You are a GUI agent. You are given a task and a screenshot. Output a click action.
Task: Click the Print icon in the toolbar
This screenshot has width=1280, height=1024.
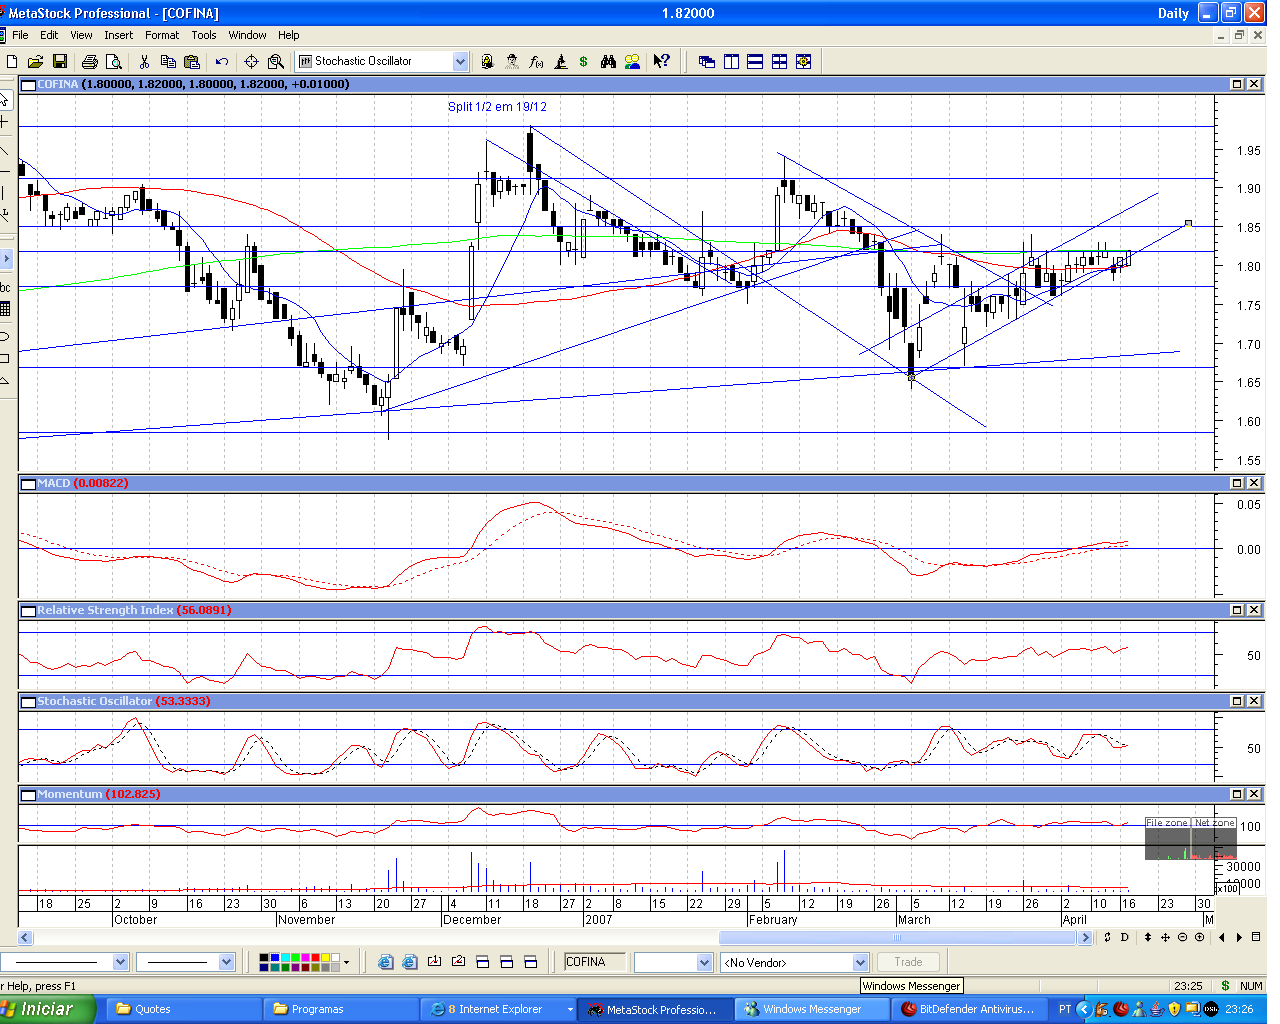90,62
